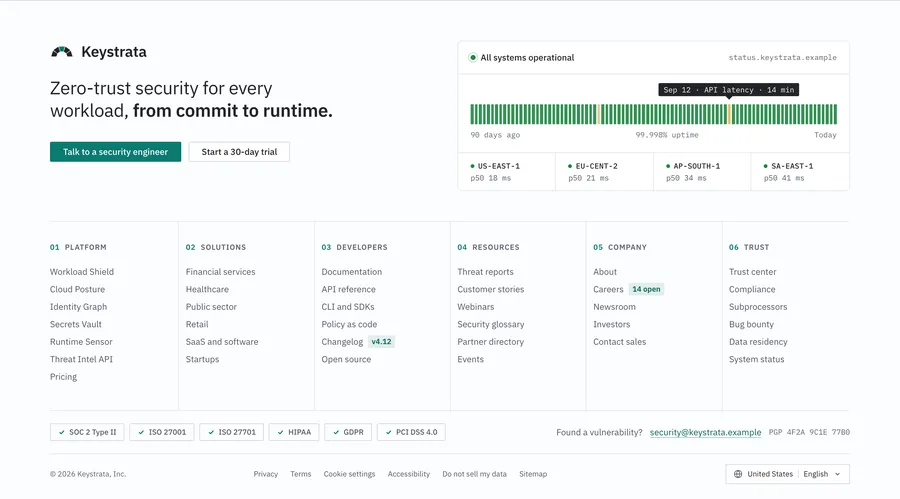Click the EU-CENT-2 region cell
This screenshot has height=499, width=900.
pos(604,172)
